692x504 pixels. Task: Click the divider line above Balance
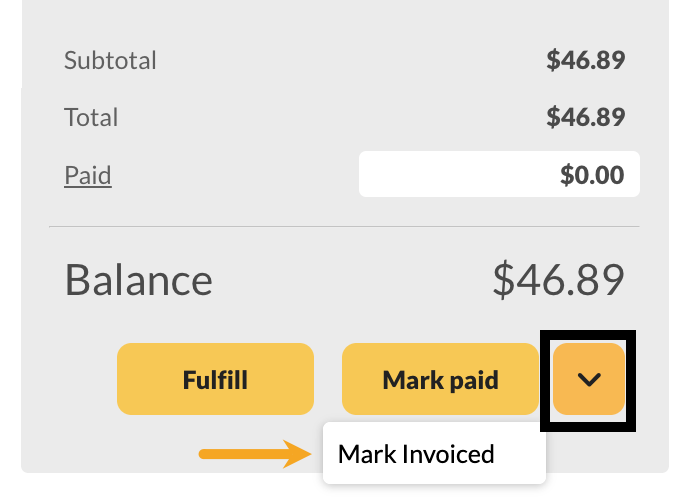[344, 227]
